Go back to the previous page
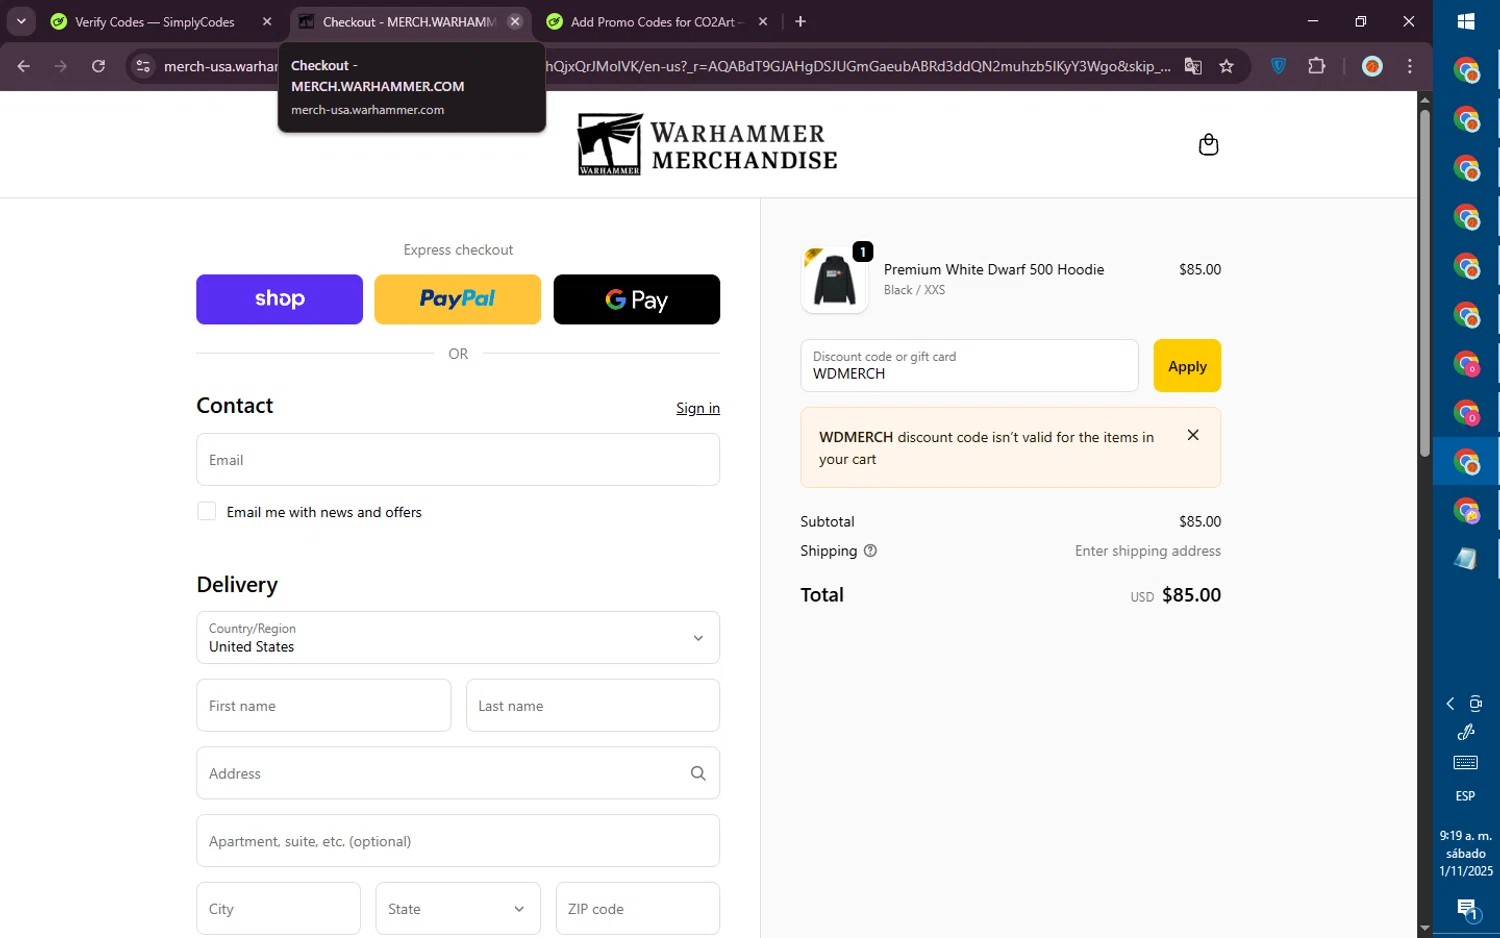This screenshot has width=1500, height=938. coord(24,66)
